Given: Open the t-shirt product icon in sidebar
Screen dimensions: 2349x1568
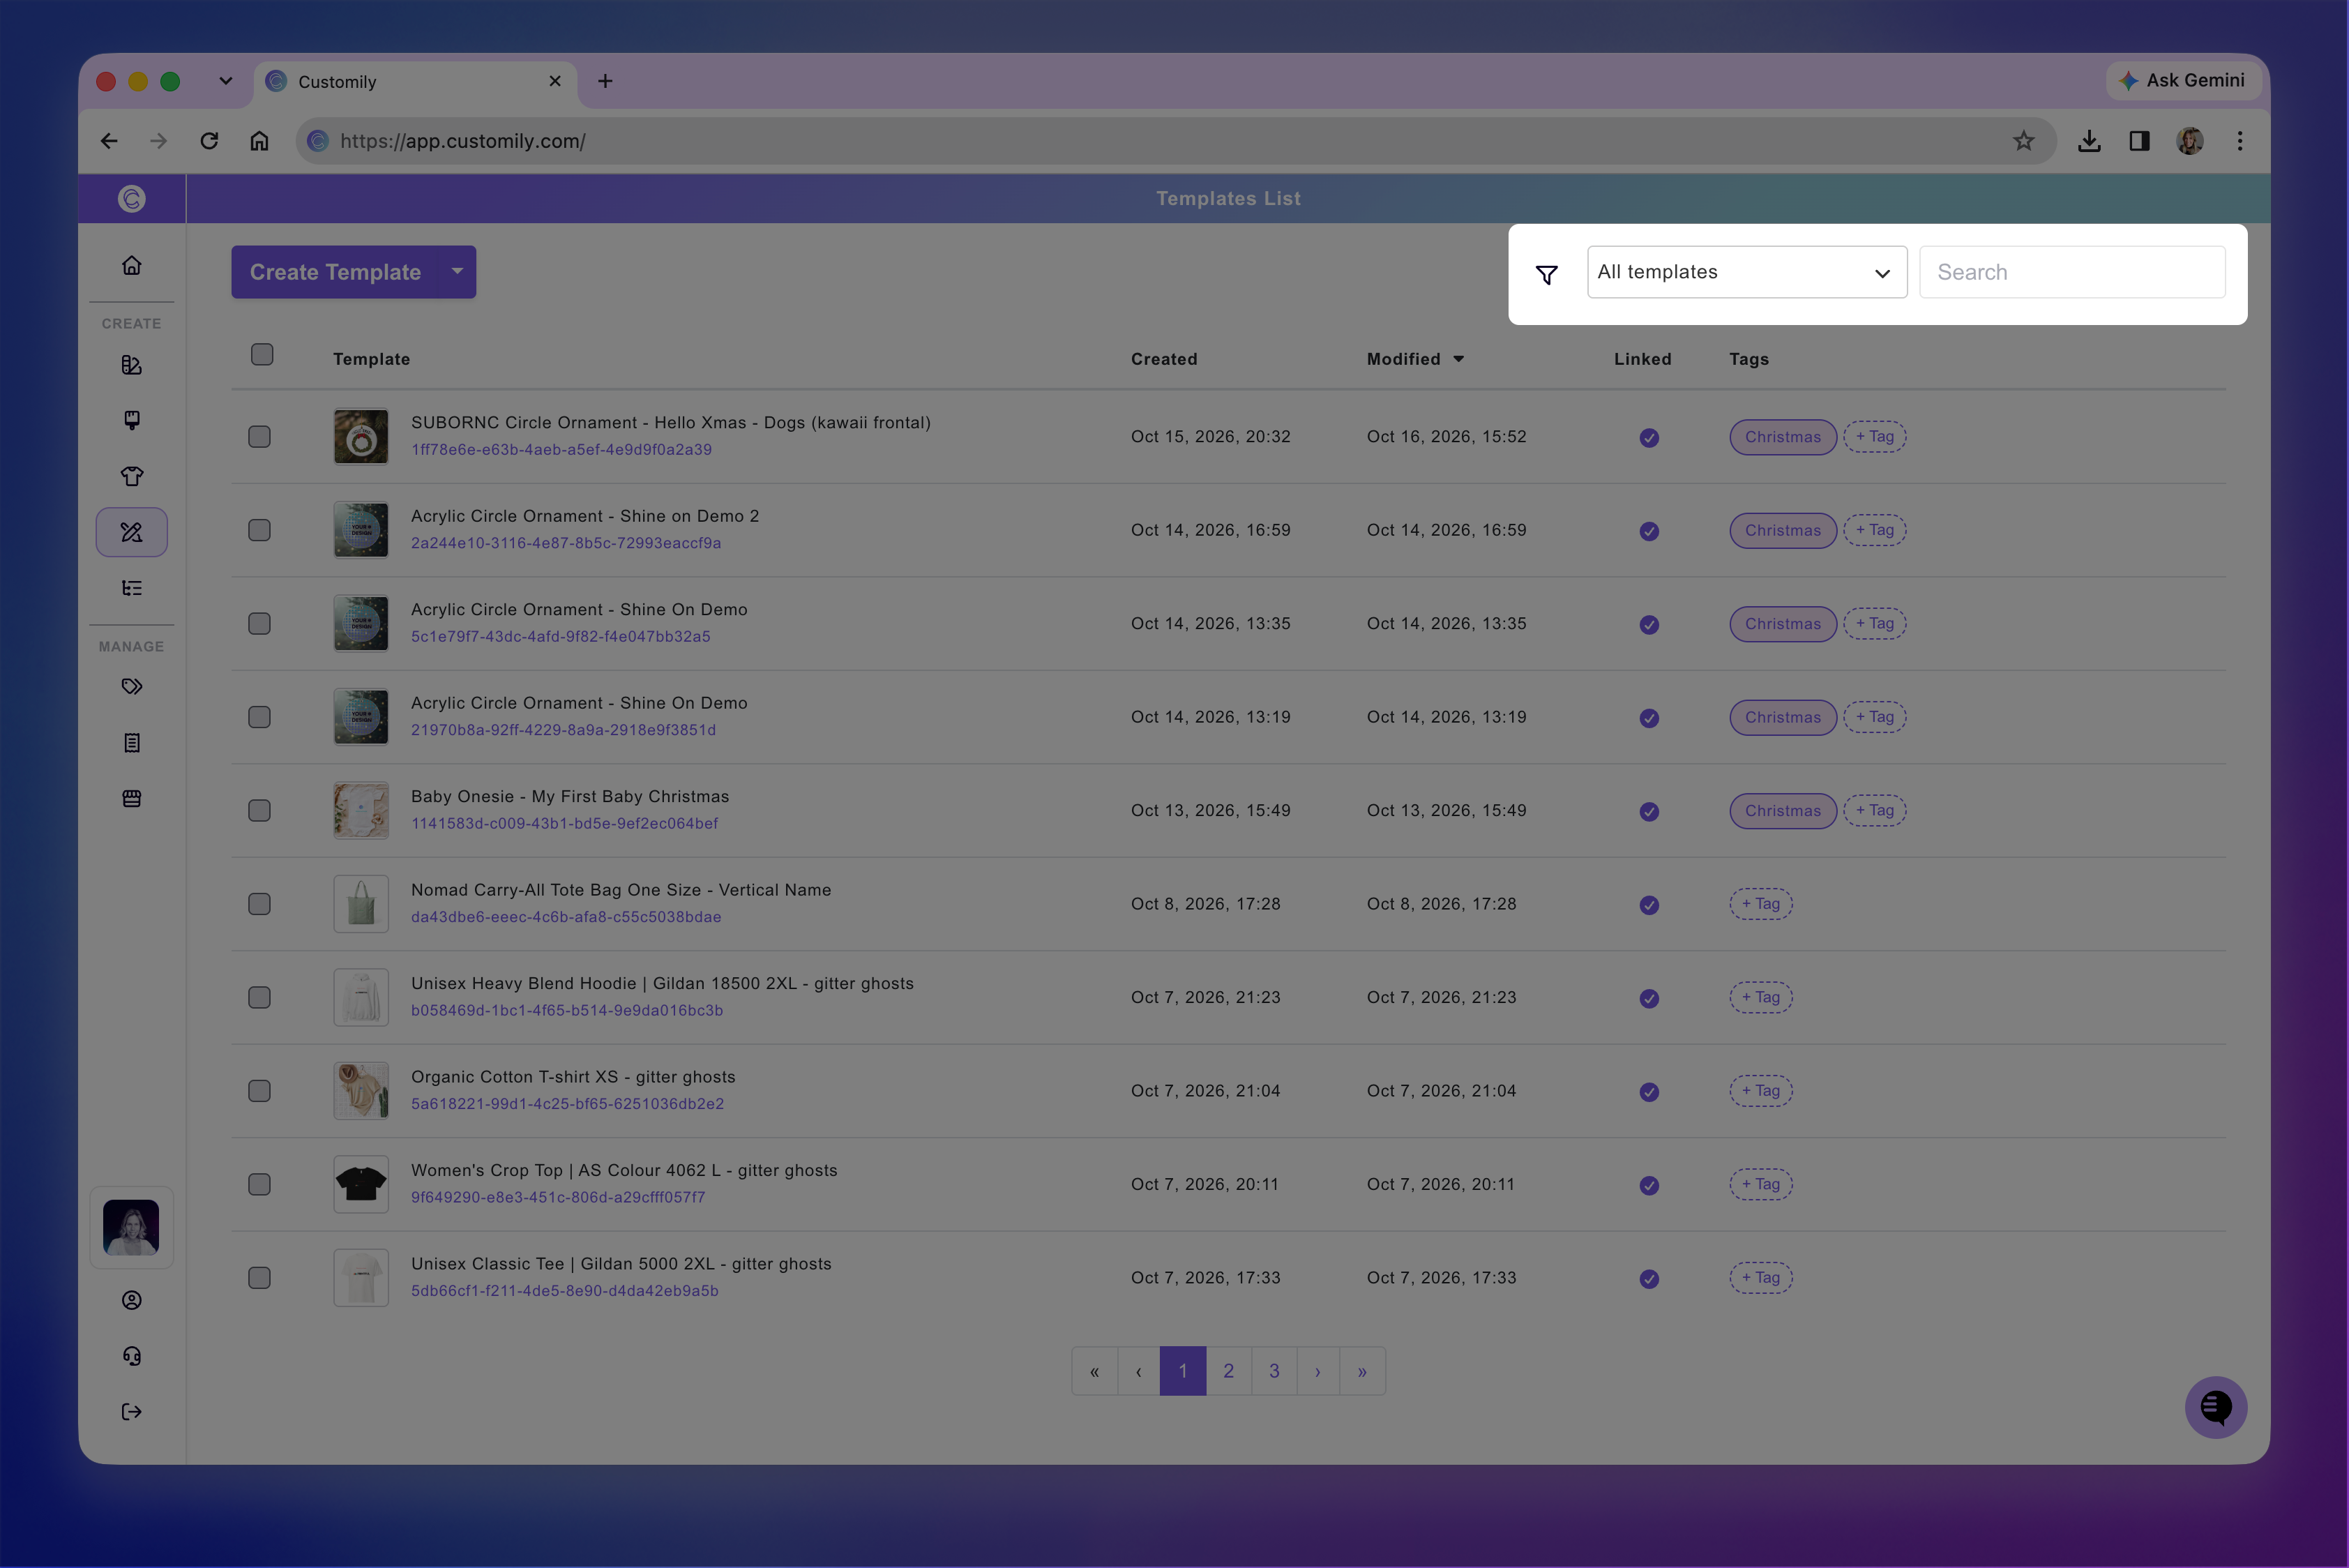Looking at the screenshot, I should coord(131,476).
